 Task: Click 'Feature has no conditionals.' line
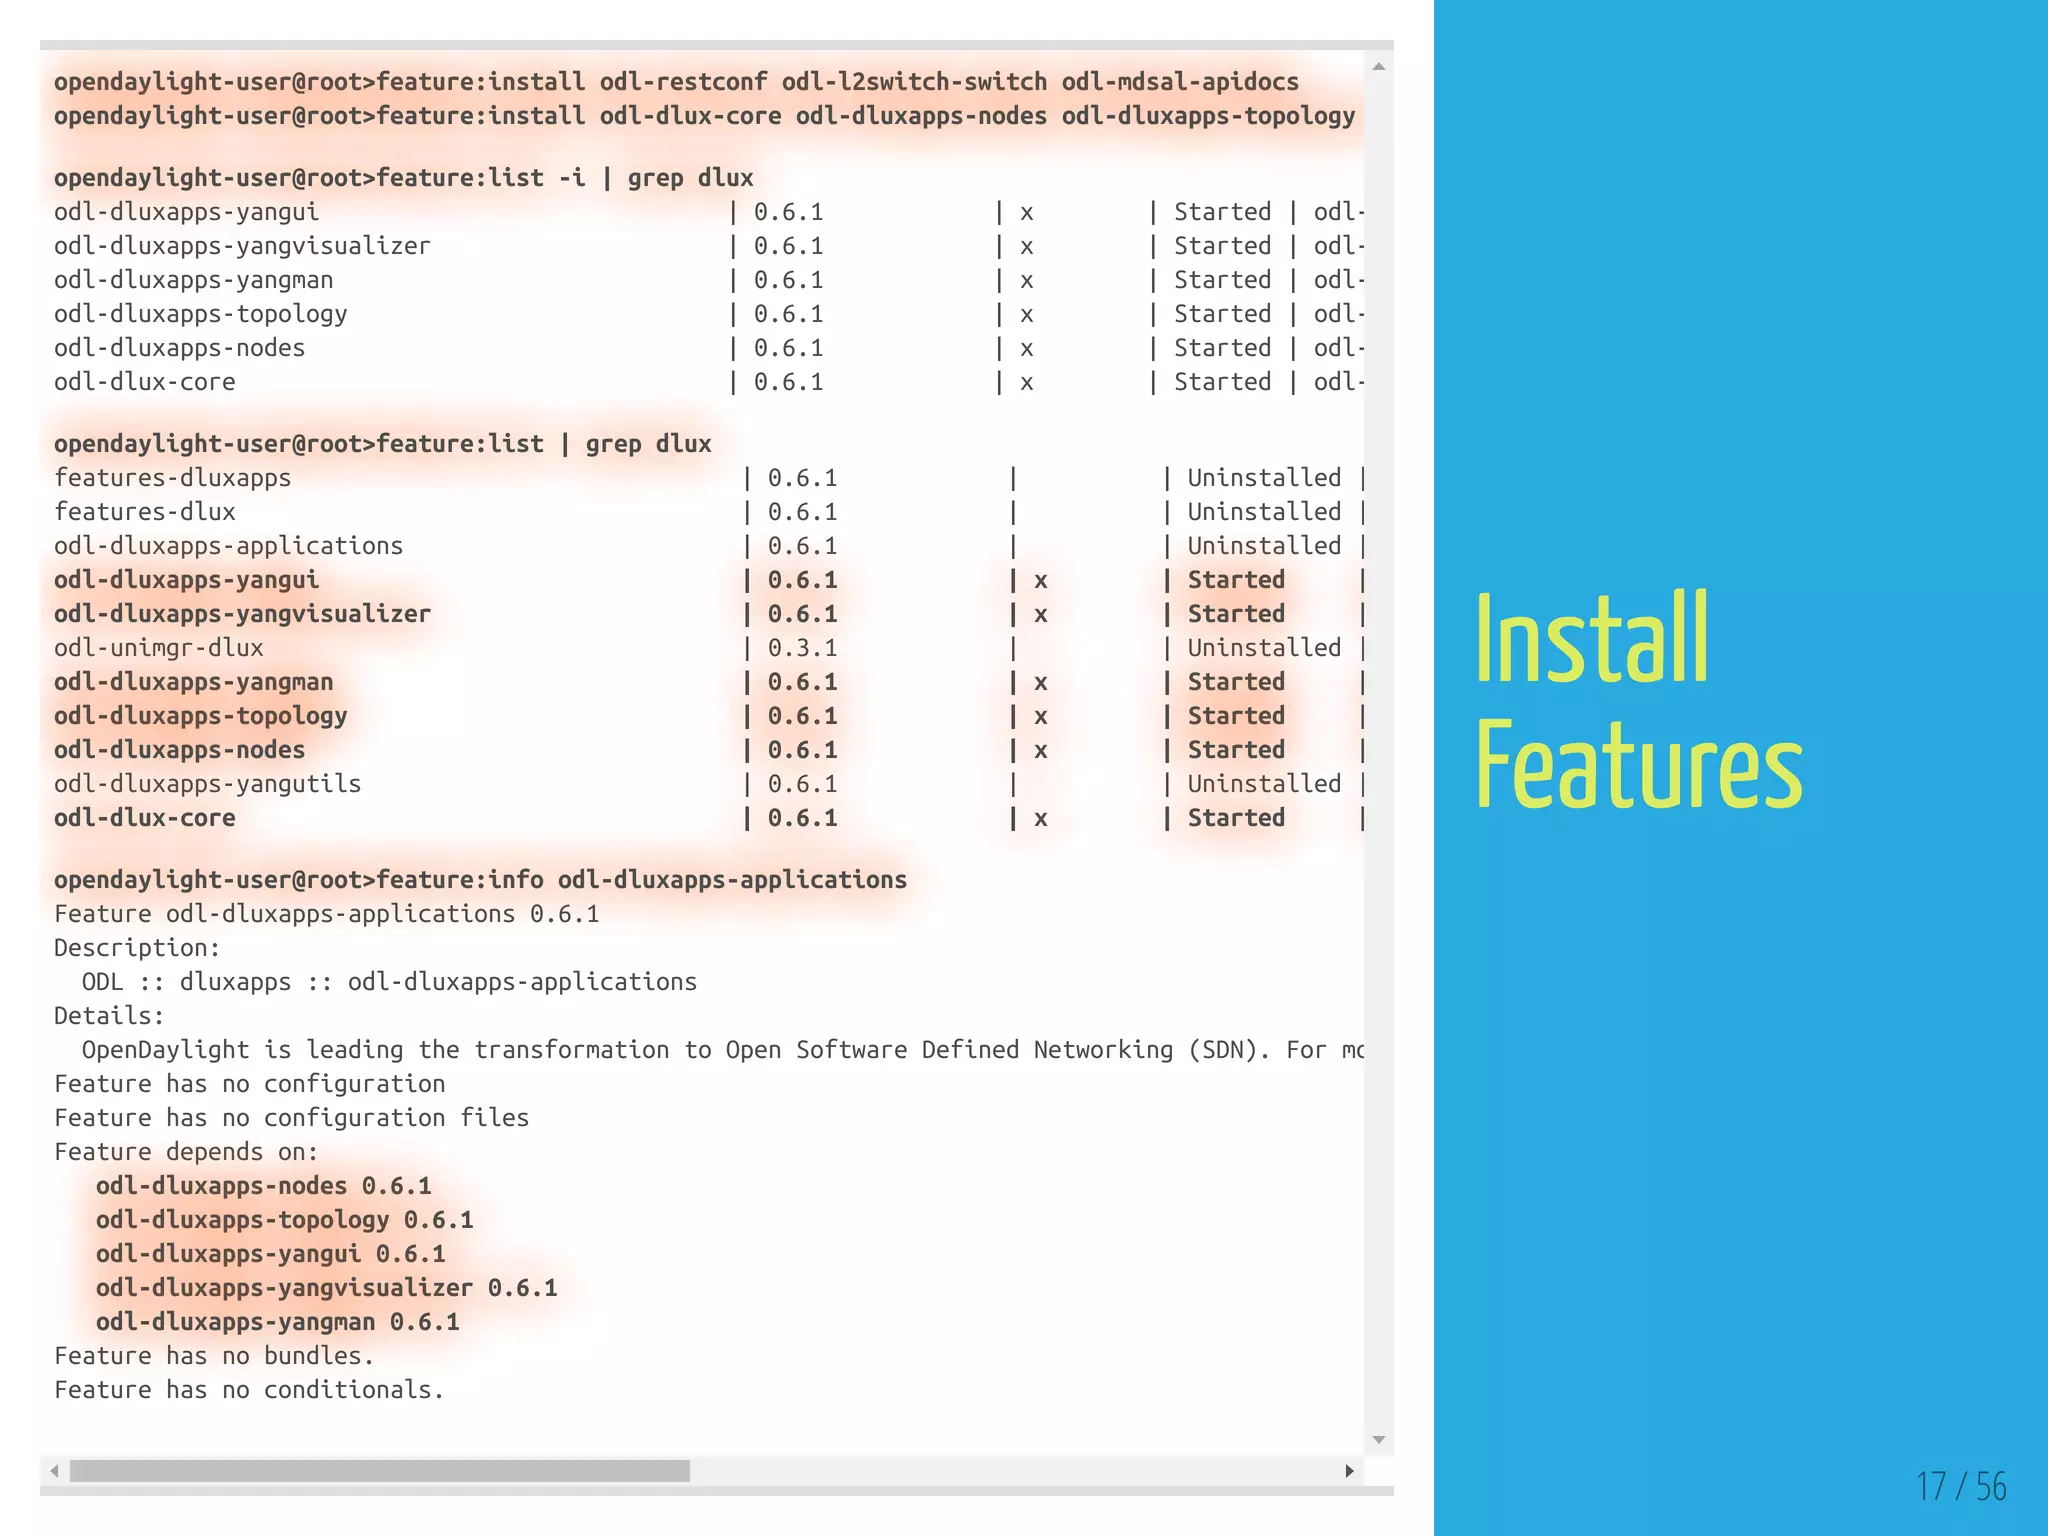(249, 1390)
